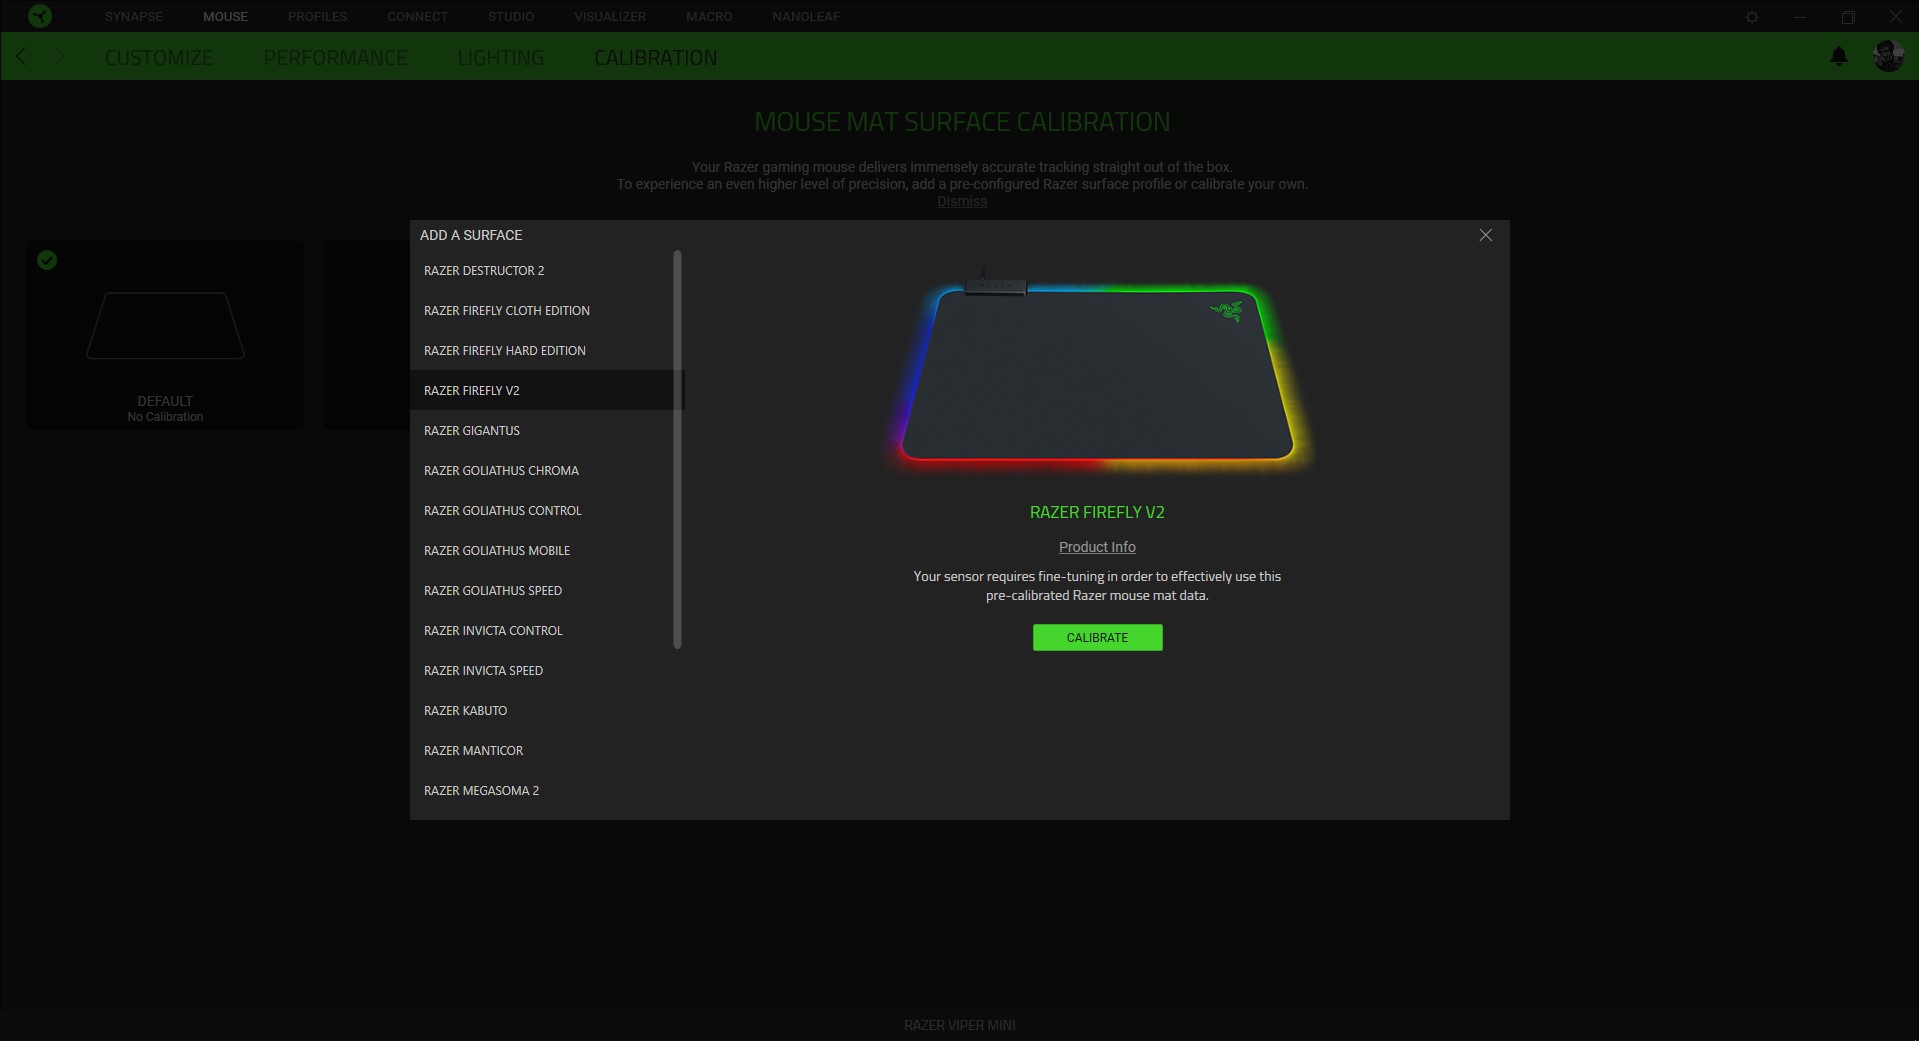Choose Razer Gigantus surface
Screen dimensions: 1919x1041
coord(542,431)
